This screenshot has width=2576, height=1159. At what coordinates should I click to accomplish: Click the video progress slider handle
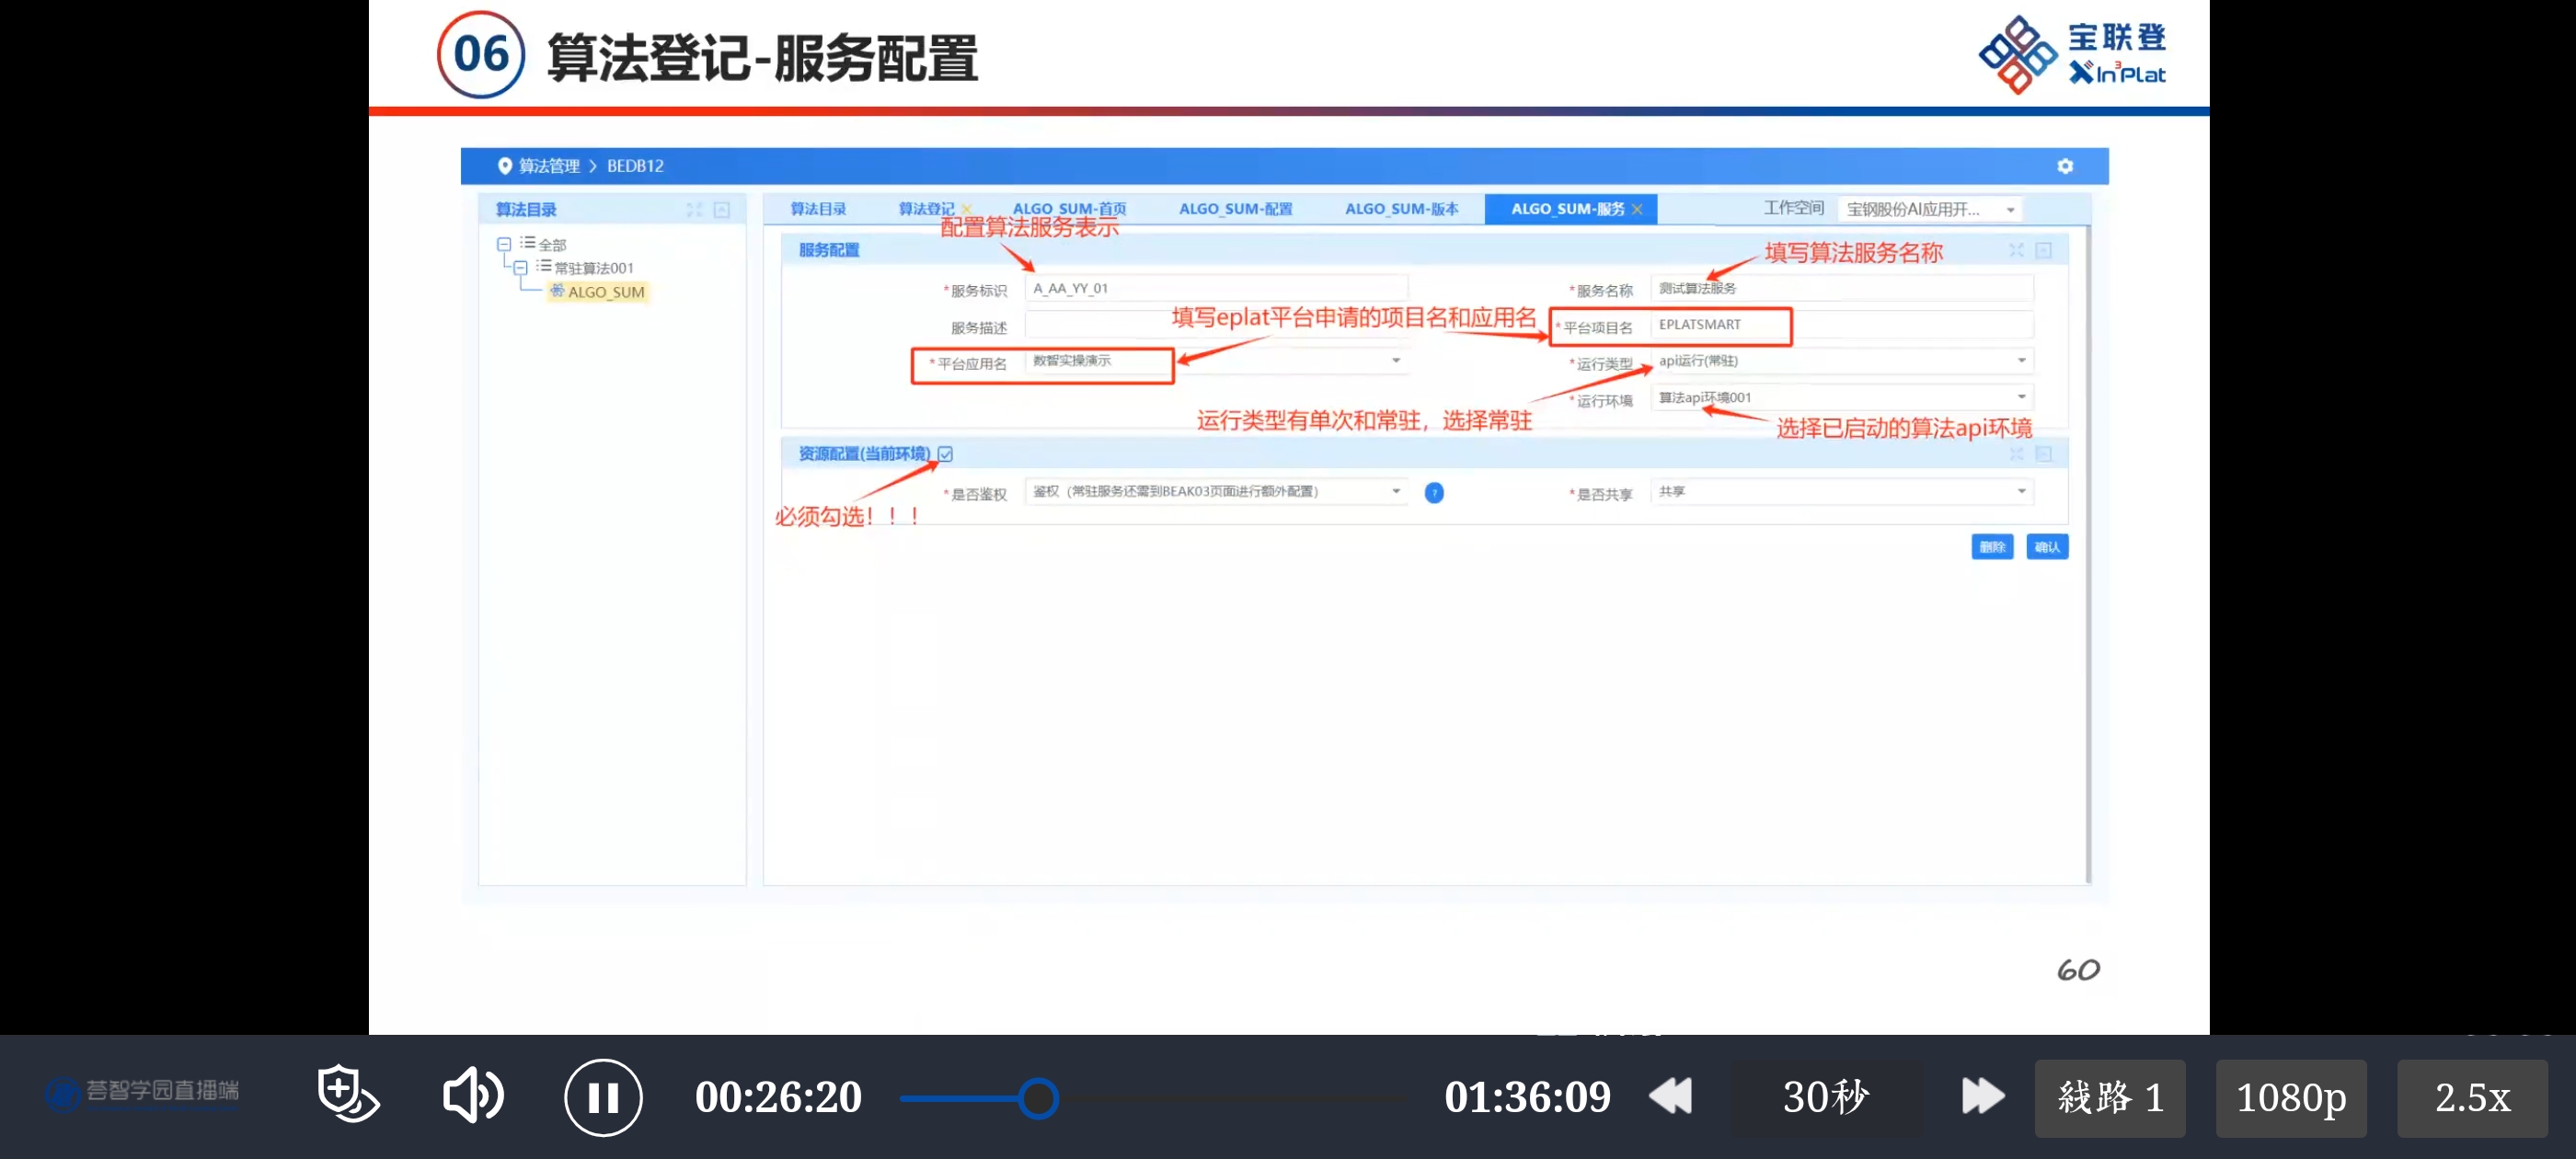click(x=1038, y=1099)
